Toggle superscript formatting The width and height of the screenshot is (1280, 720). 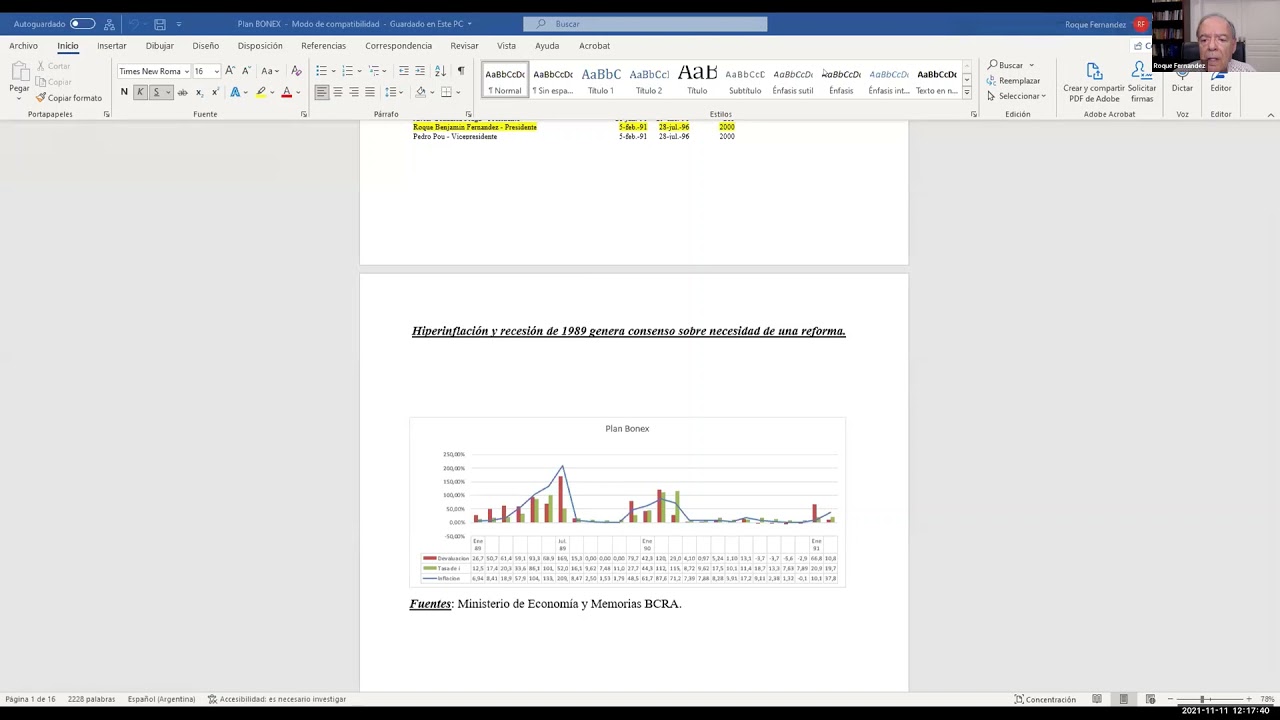tap(215, 92)
